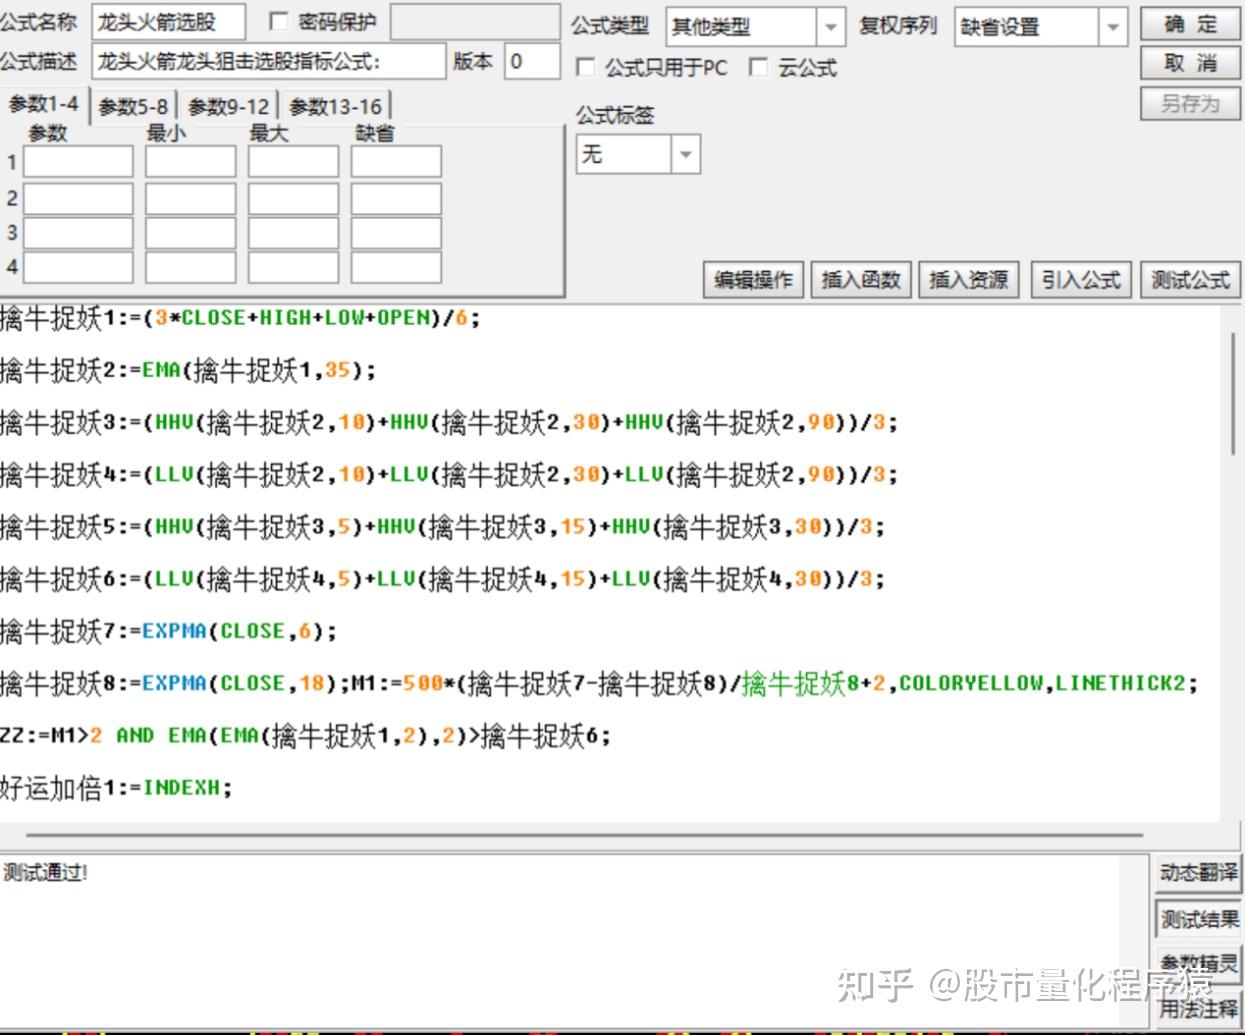Open the 参数精灵 panel
Screen dimensions: 1245x1035
pos(1198,964)
